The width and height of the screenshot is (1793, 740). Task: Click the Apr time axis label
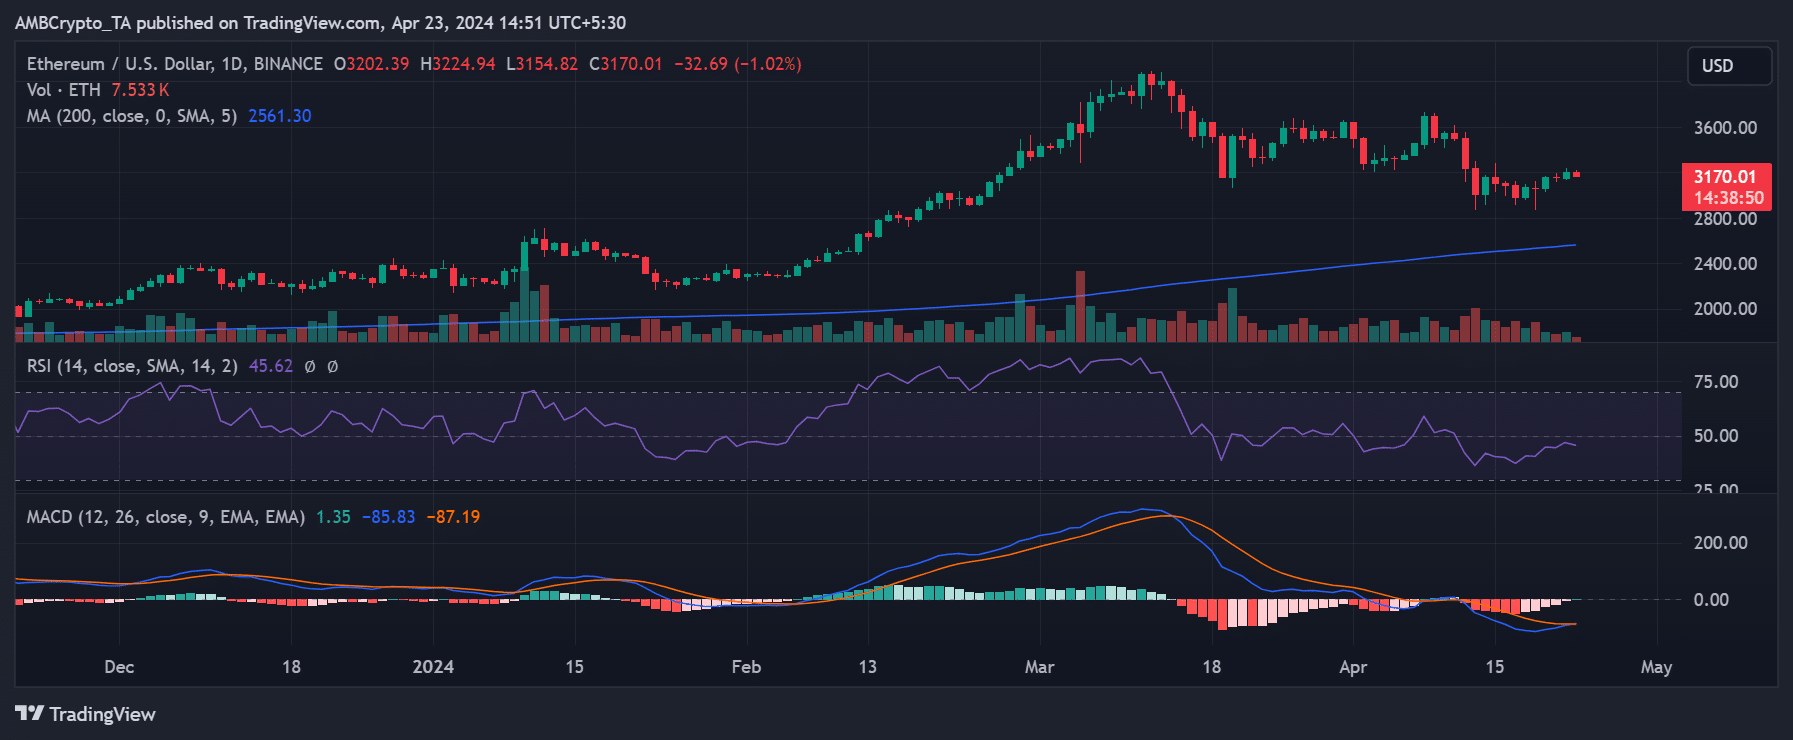[1353, 667]
